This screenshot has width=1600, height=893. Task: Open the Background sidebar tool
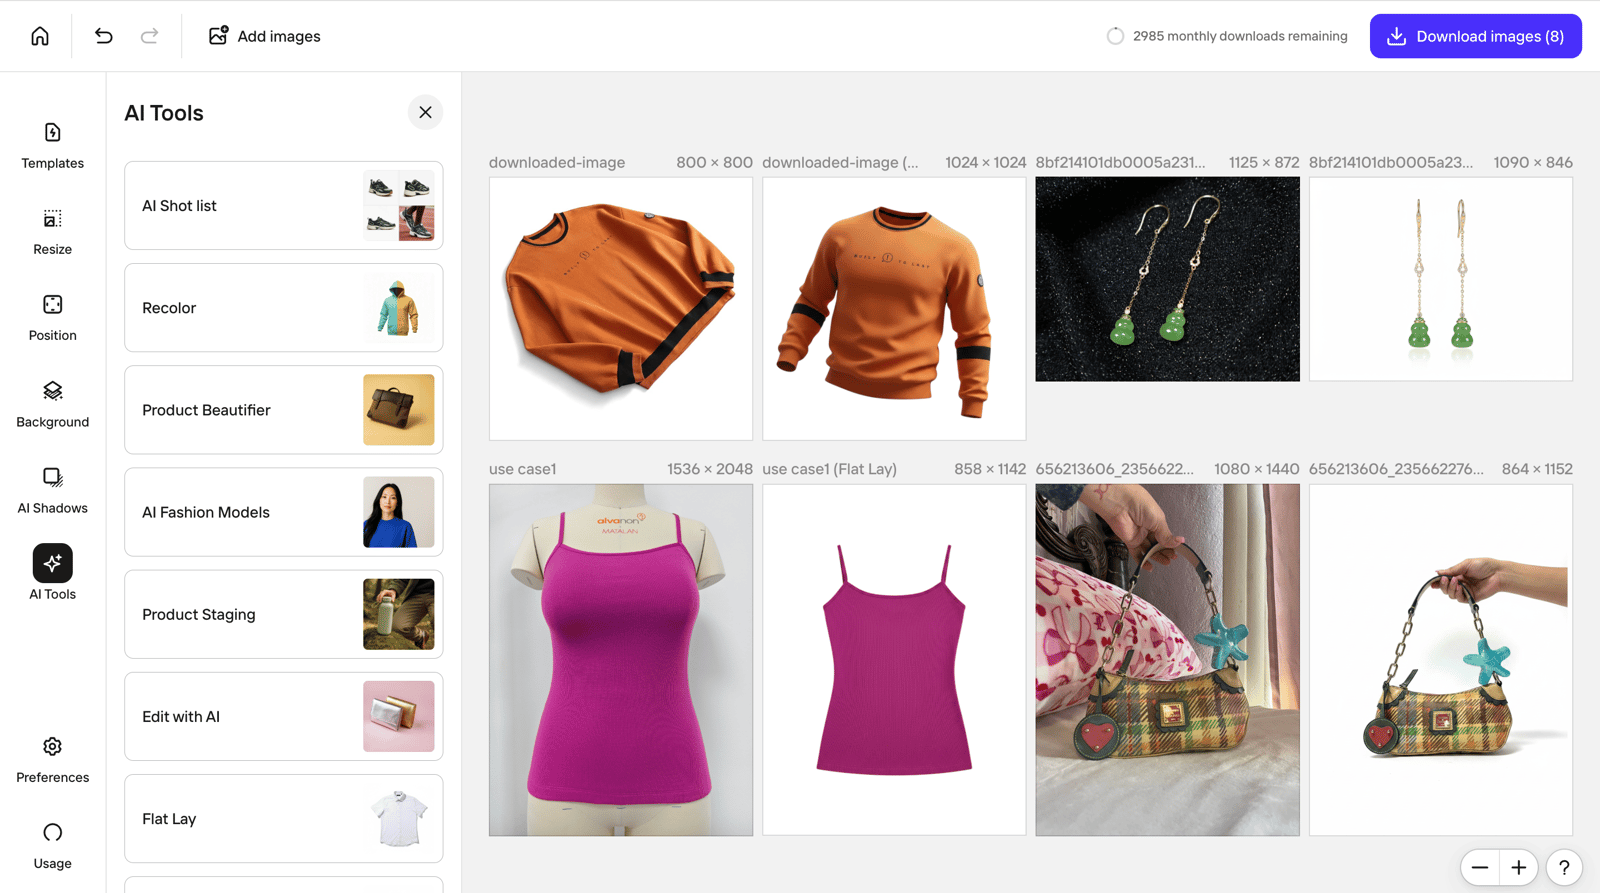pos(53,404)
